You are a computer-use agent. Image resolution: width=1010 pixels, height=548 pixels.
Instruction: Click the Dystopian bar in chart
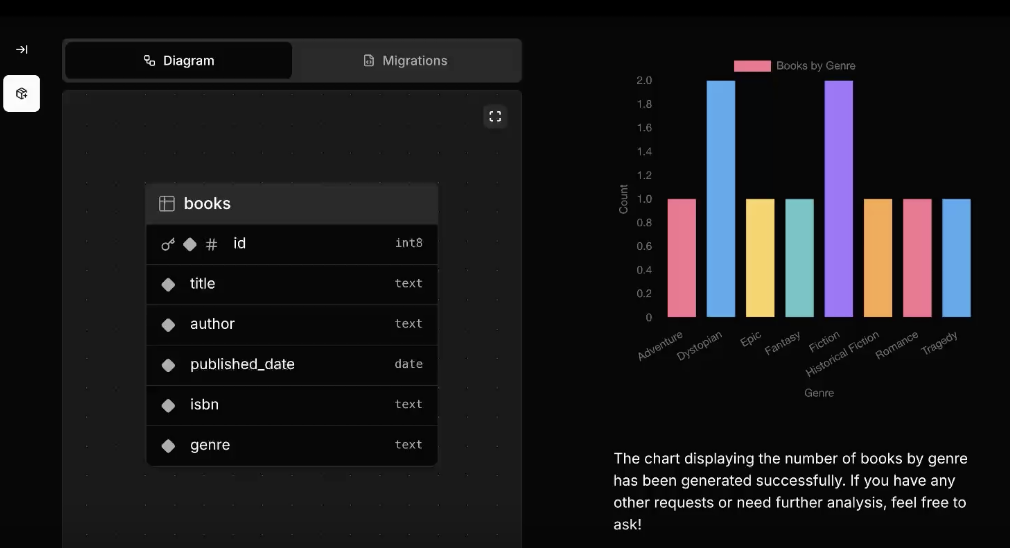coord(720,199)
